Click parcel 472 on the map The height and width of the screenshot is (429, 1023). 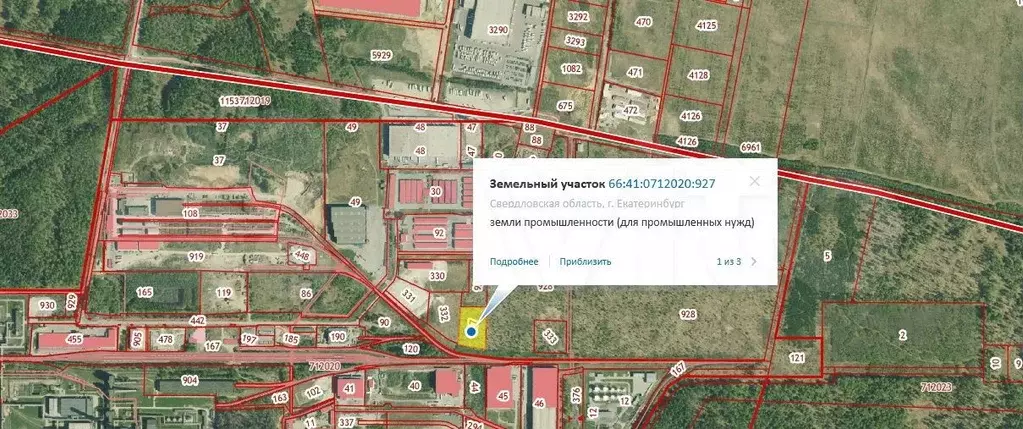630,109
